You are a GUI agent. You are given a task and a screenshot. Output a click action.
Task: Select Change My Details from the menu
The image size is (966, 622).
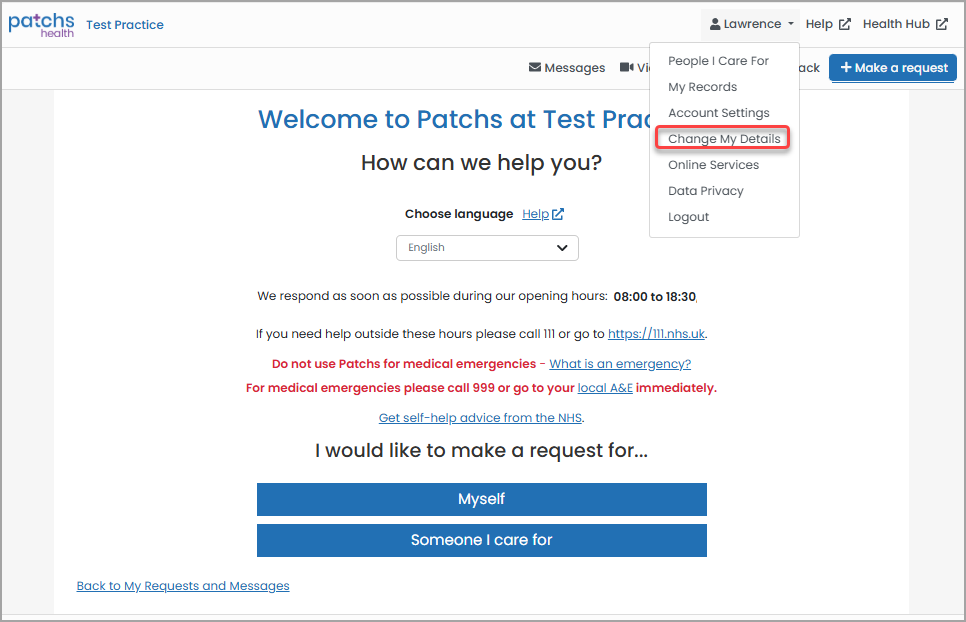click(x=722, y=138)
